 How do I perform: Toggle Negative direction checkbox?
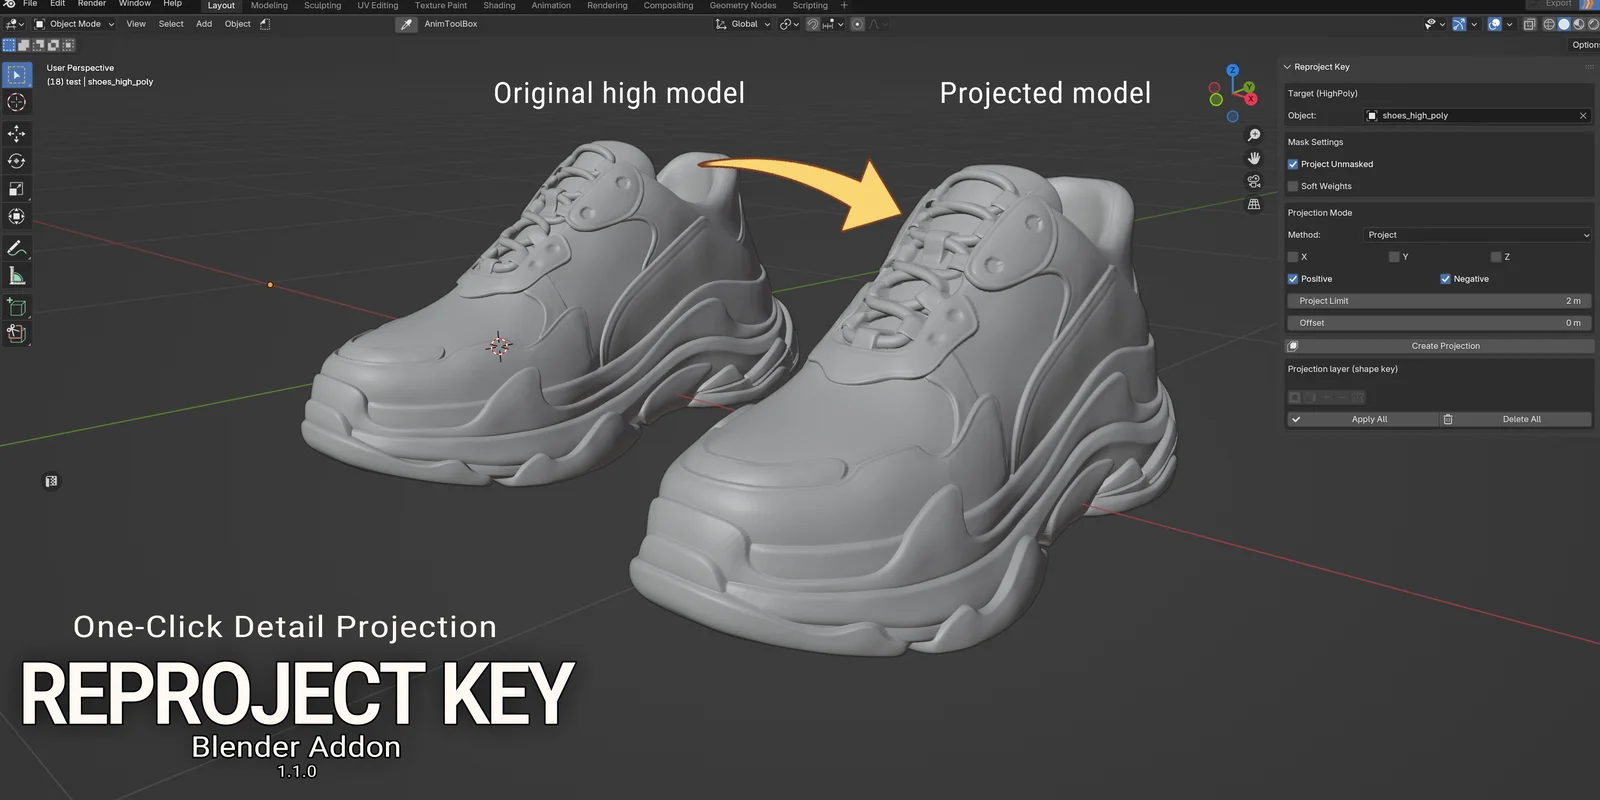1445,279
